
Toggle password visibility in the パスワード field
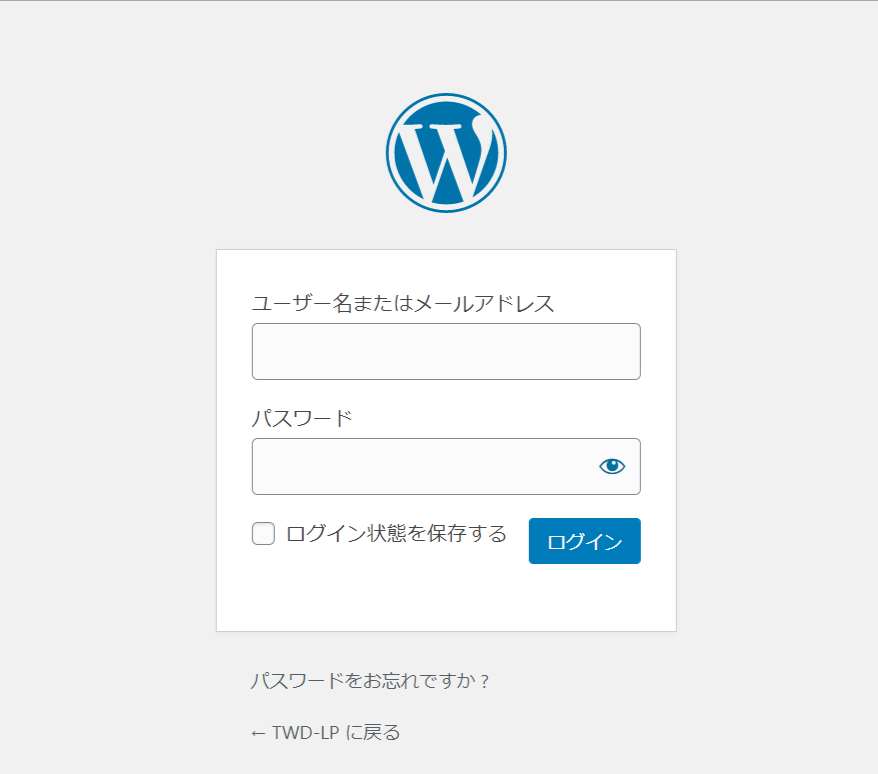click(612, 465)
